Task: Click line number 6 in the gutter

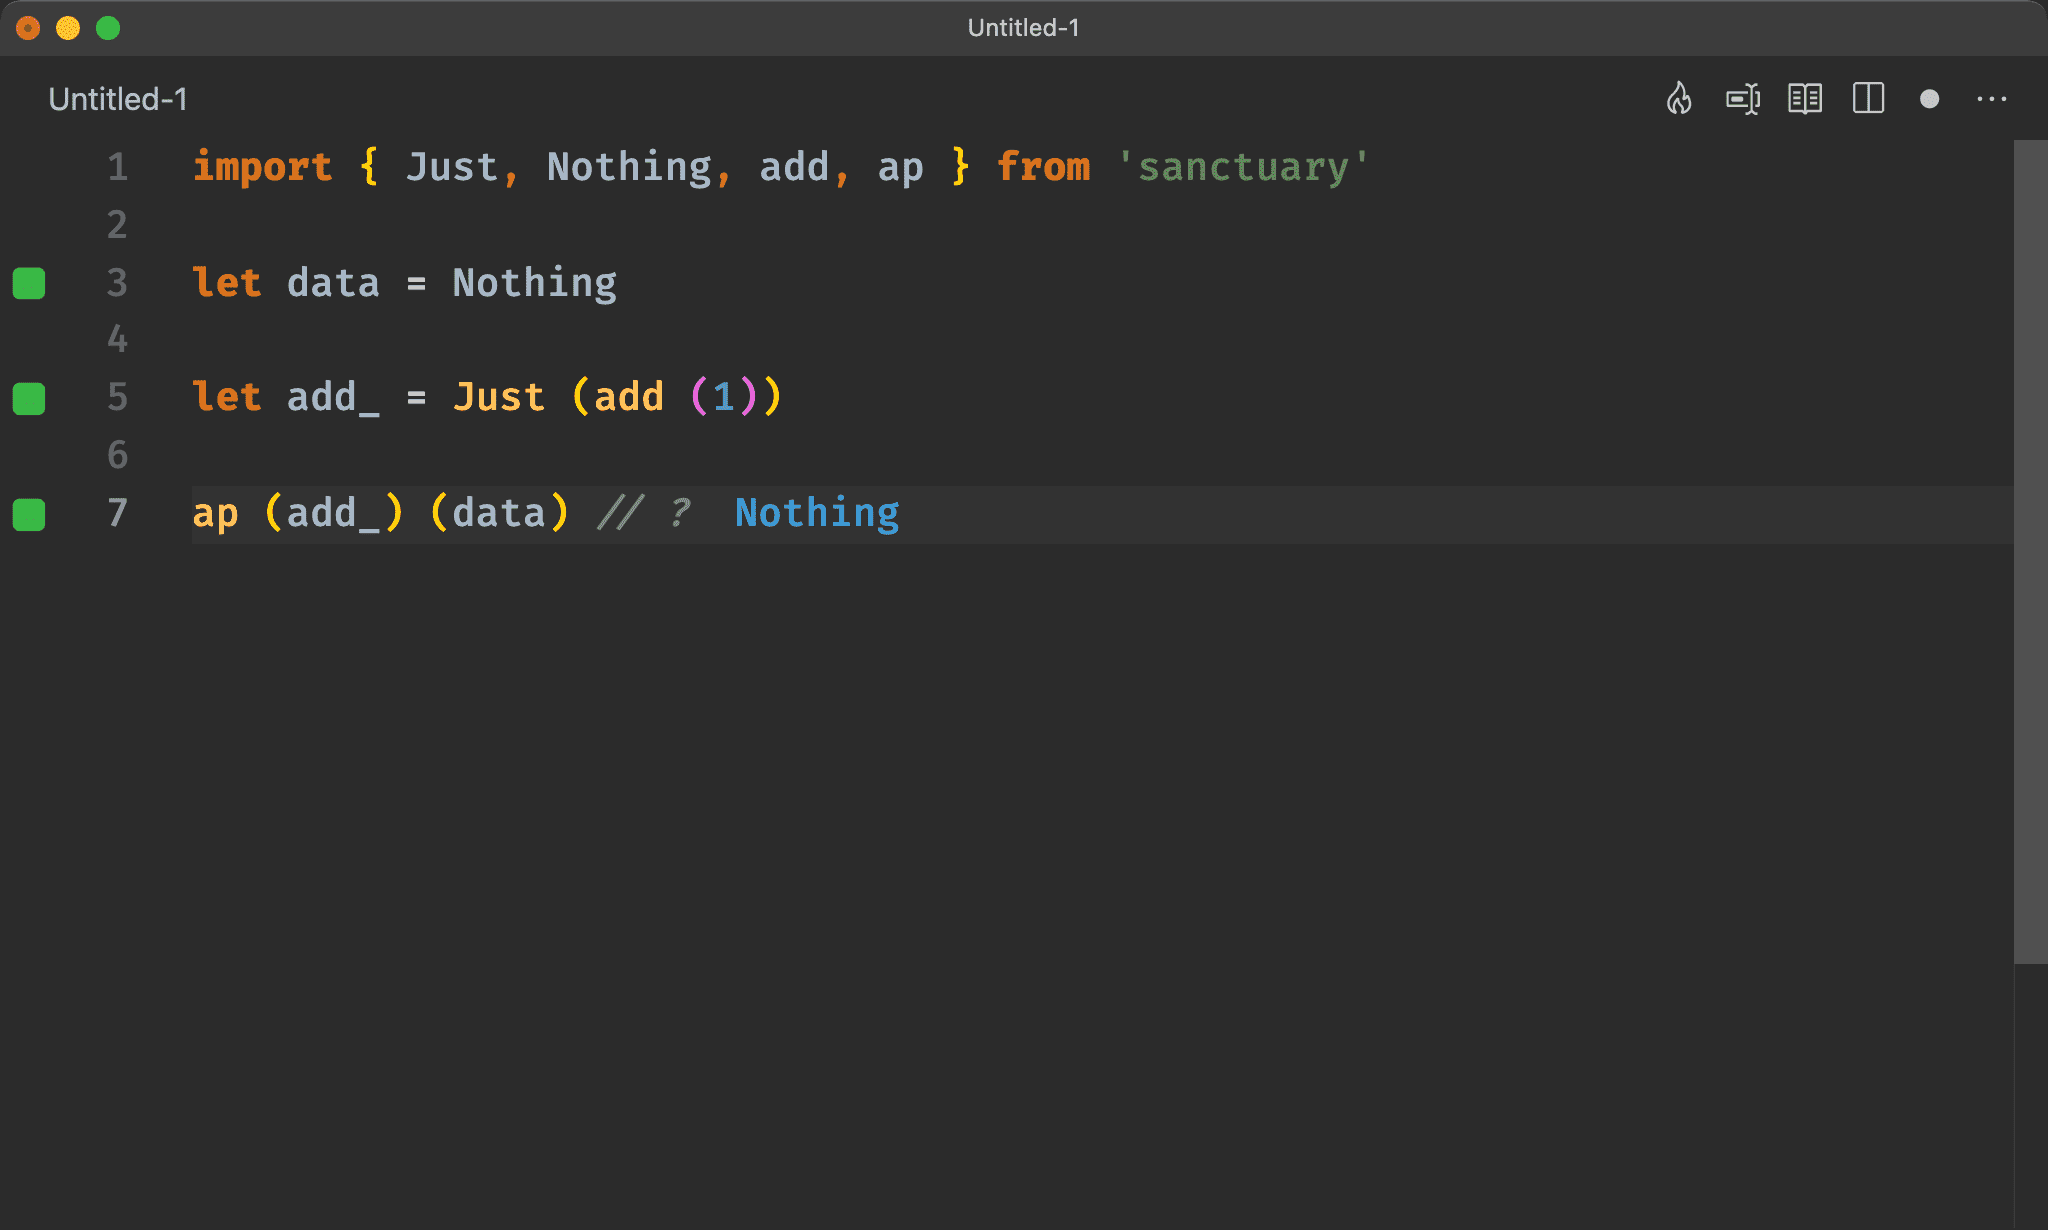Action: (x=118, y=455)
